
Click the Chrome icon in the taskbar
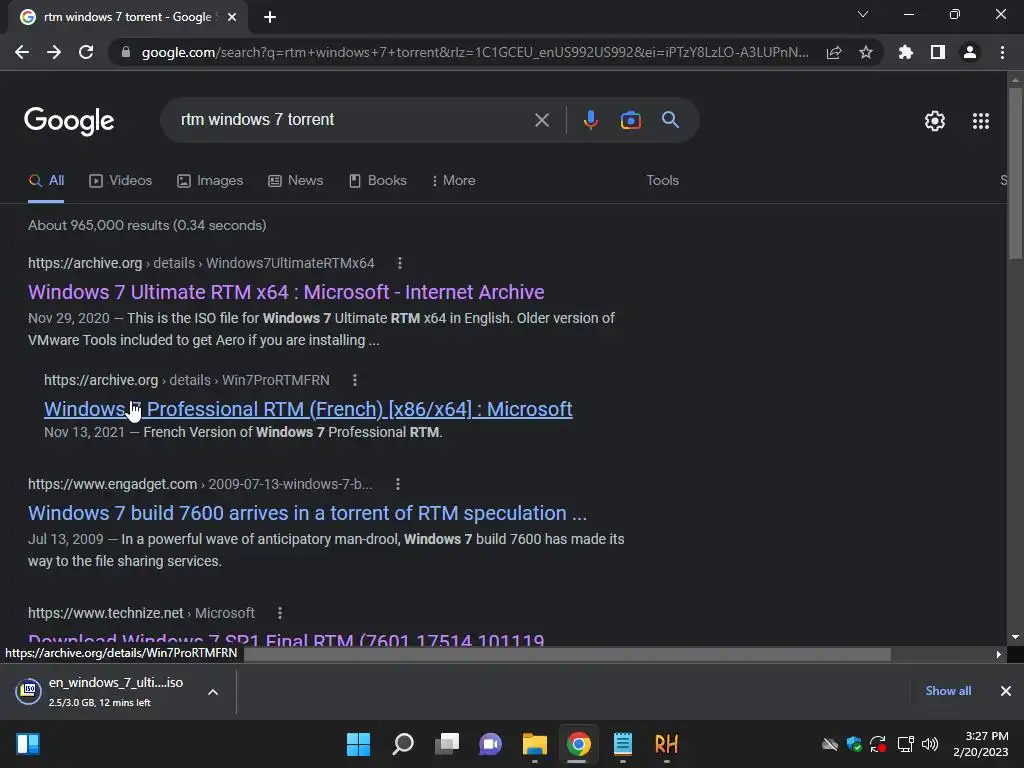click(x=579, y=744)
